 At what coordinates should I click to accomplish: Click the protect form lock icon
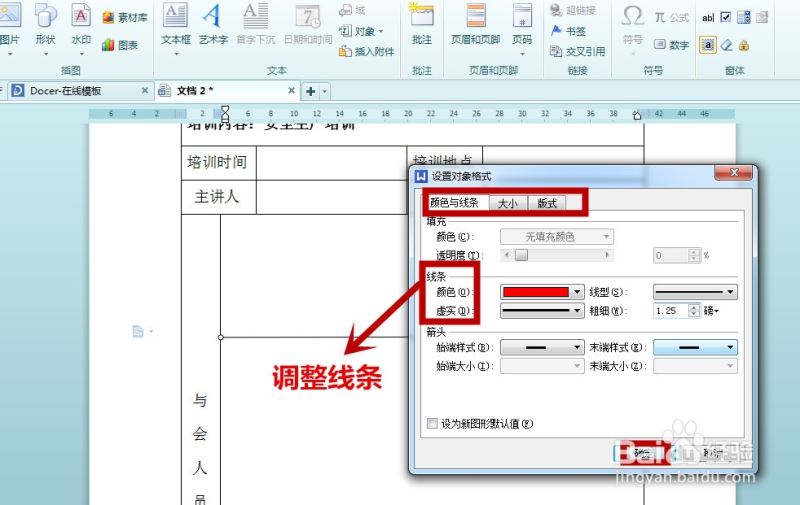point(744,45)
